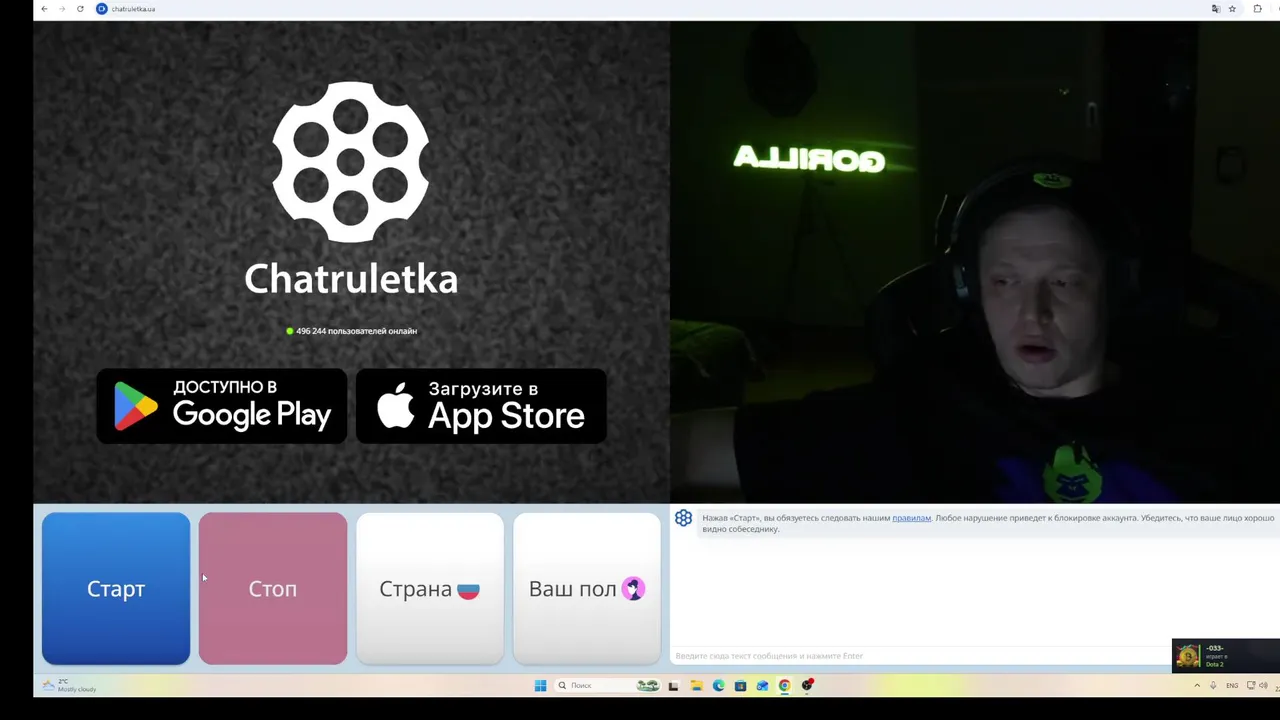Image resolution: width=1280 pixels, height=720 pixels.
Task: Open Task View from the taskbar
Action: tap(673, 685)
